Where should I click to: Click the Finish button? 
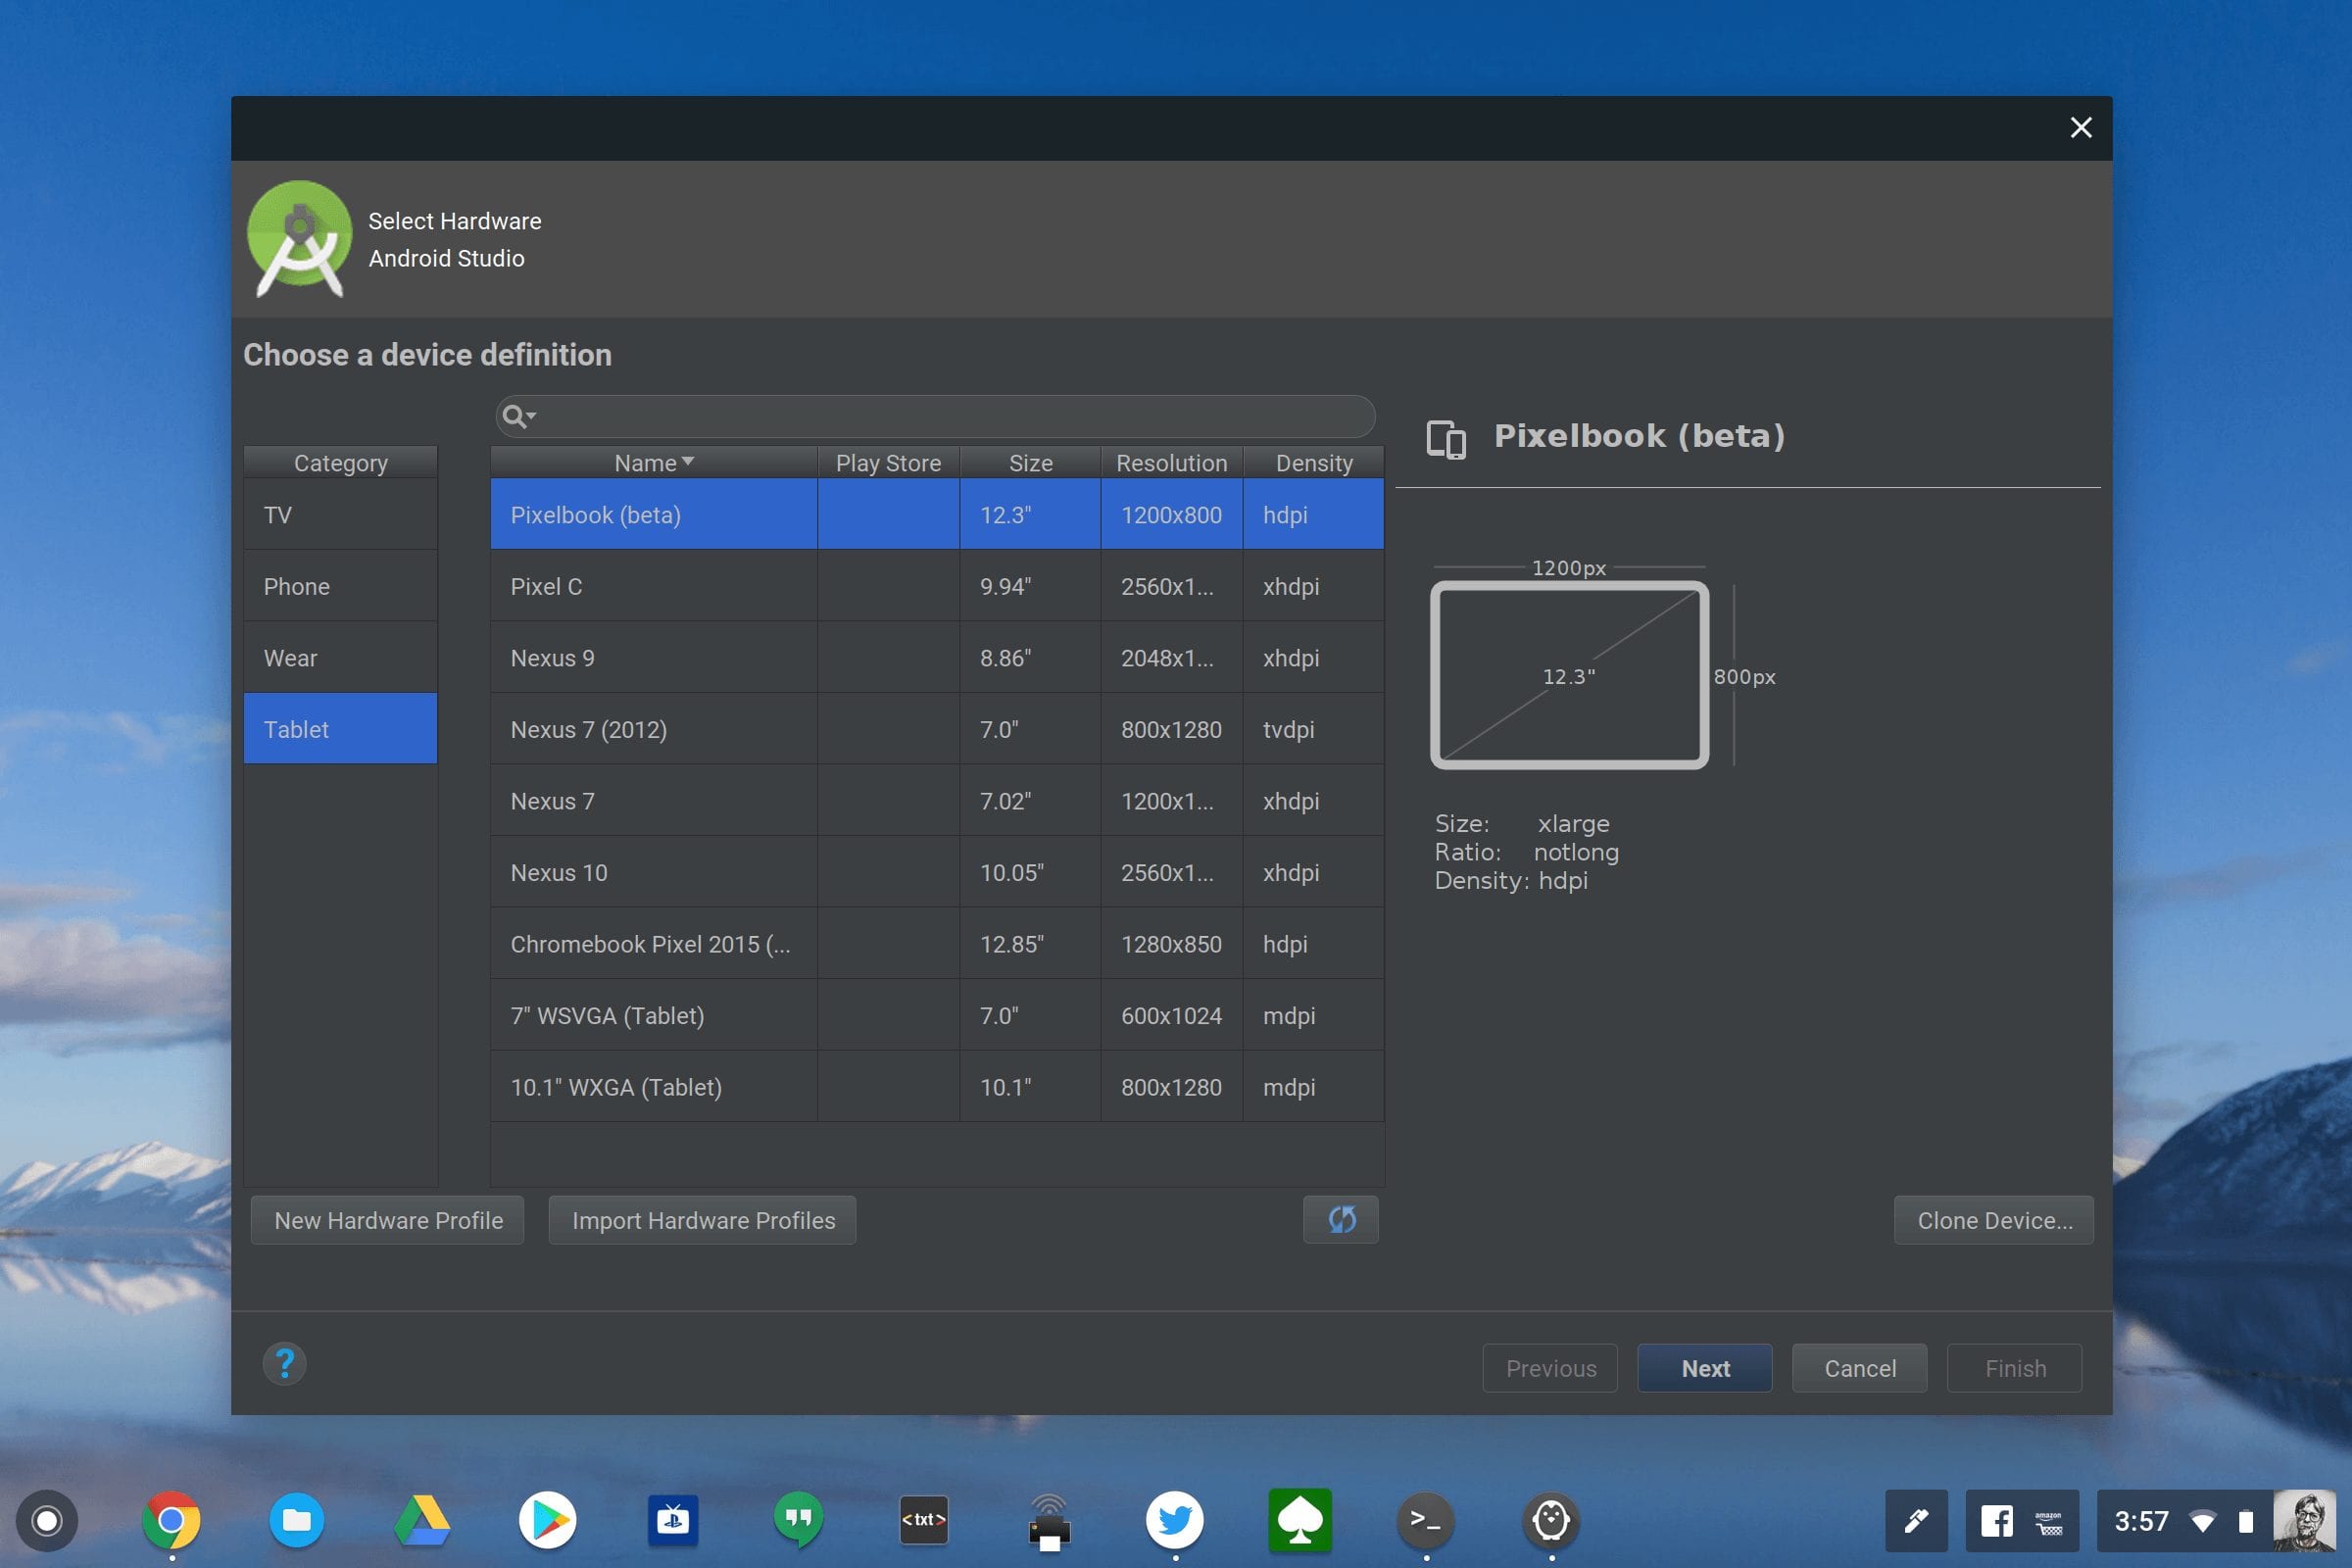point(2015,1368)
